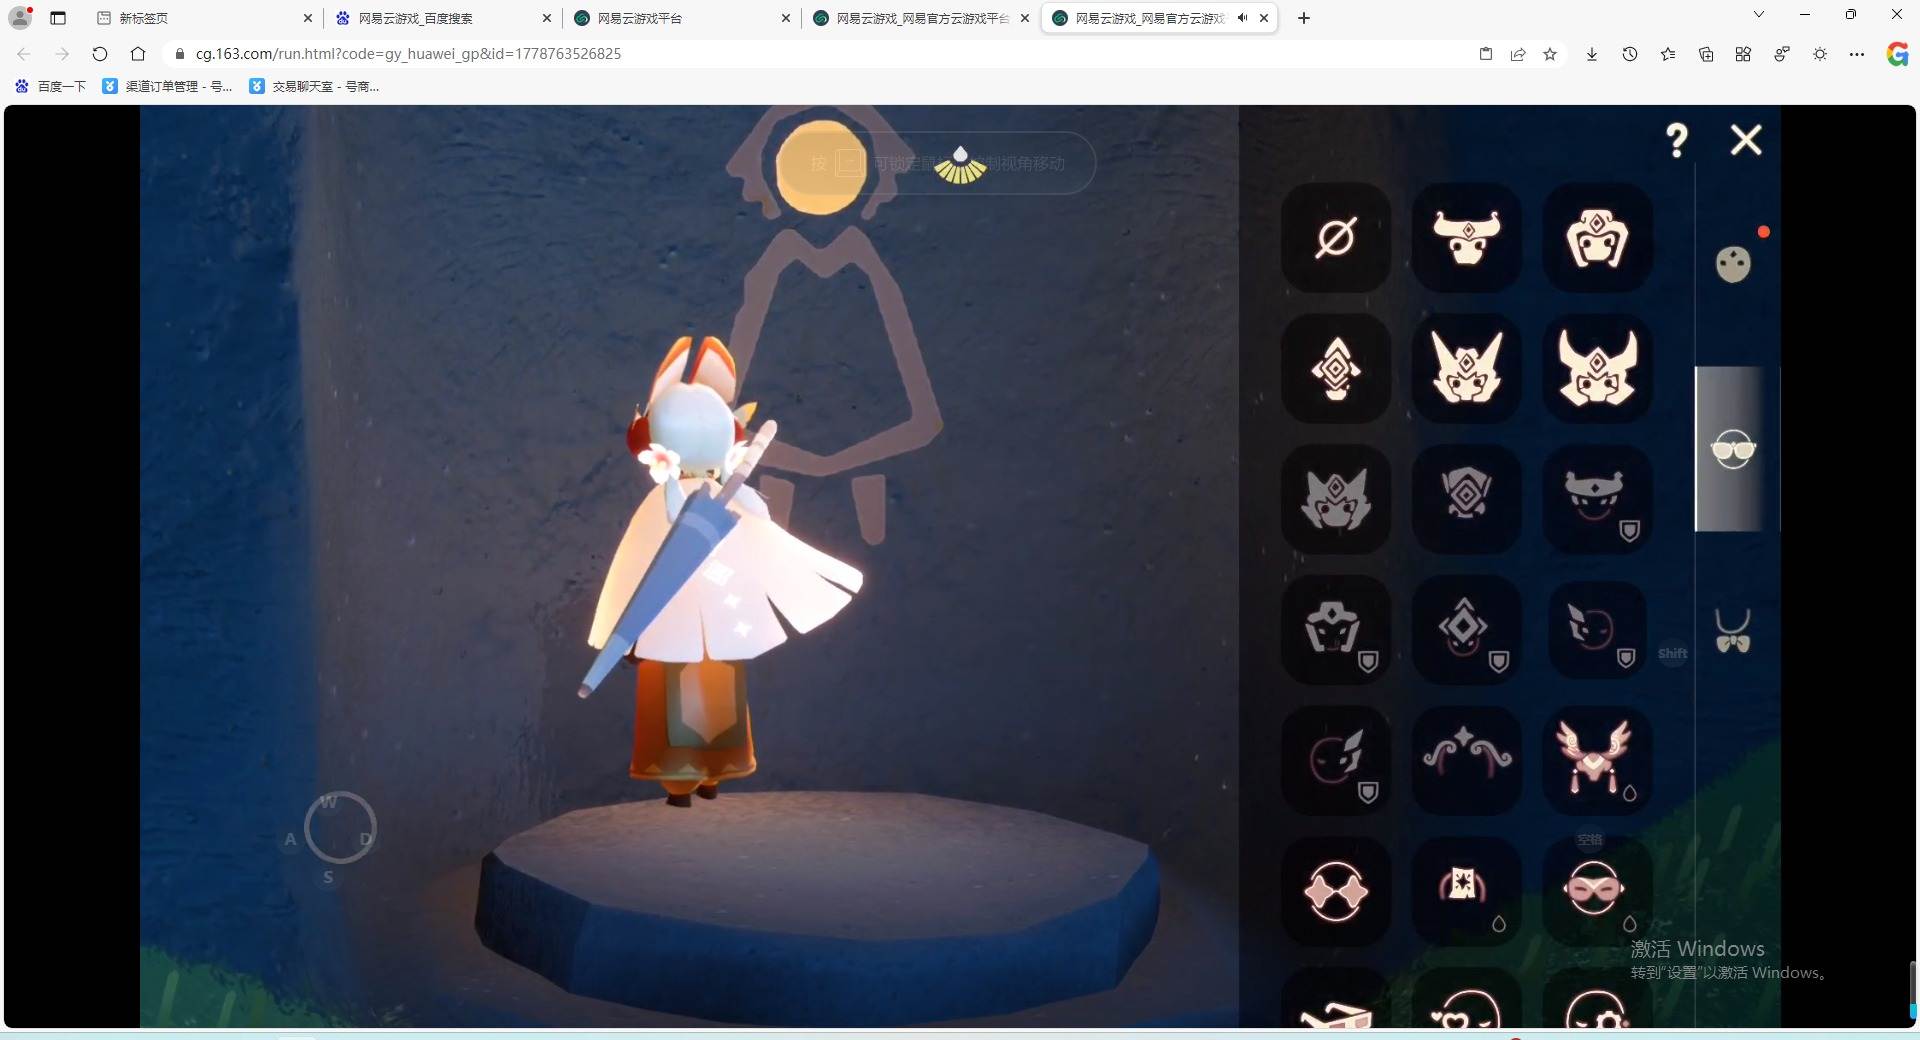Mute audio on the active game tab

(1242, 18)
